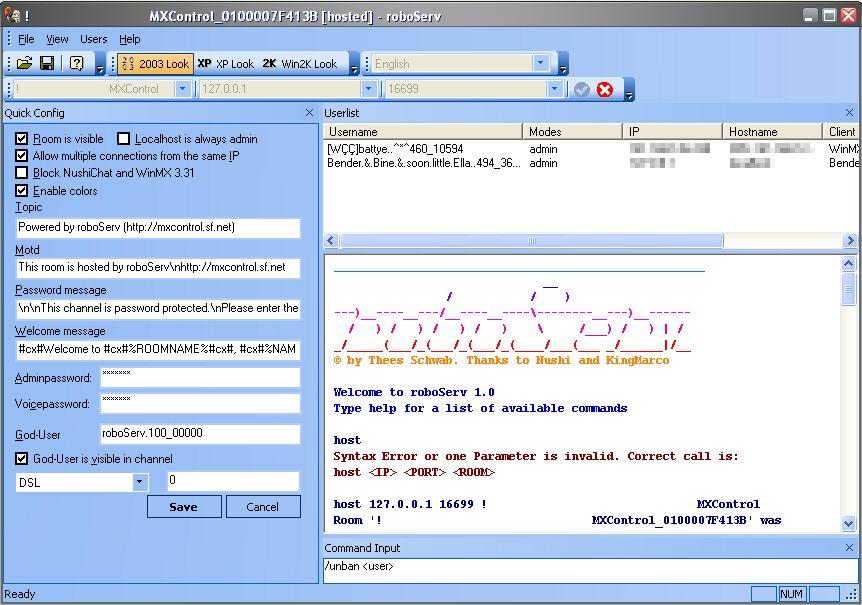The image size is (862, 605).
Task: Select user Bender.&.Bine in userlist
Action: click(423, 163)
